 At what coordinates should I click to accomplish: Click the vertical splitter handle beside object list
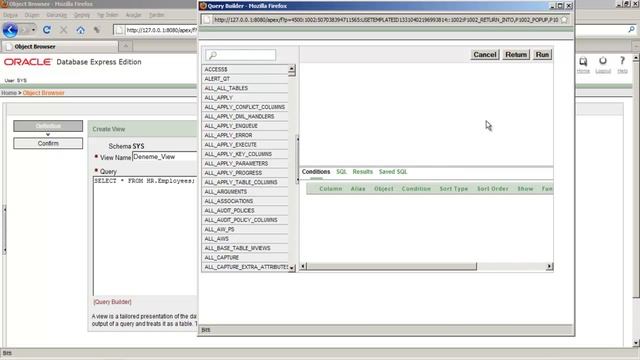(298, 159)
